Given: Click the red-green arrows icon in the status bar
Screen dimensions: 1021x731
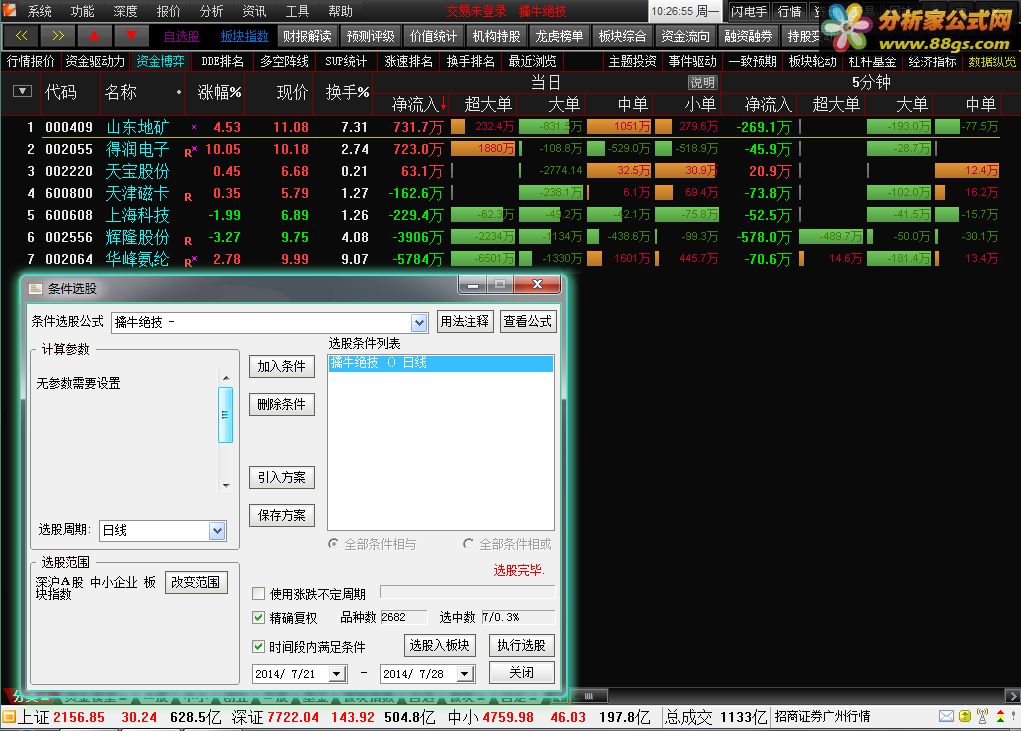Looking at the screenshot, I should tap(1000, 717).
